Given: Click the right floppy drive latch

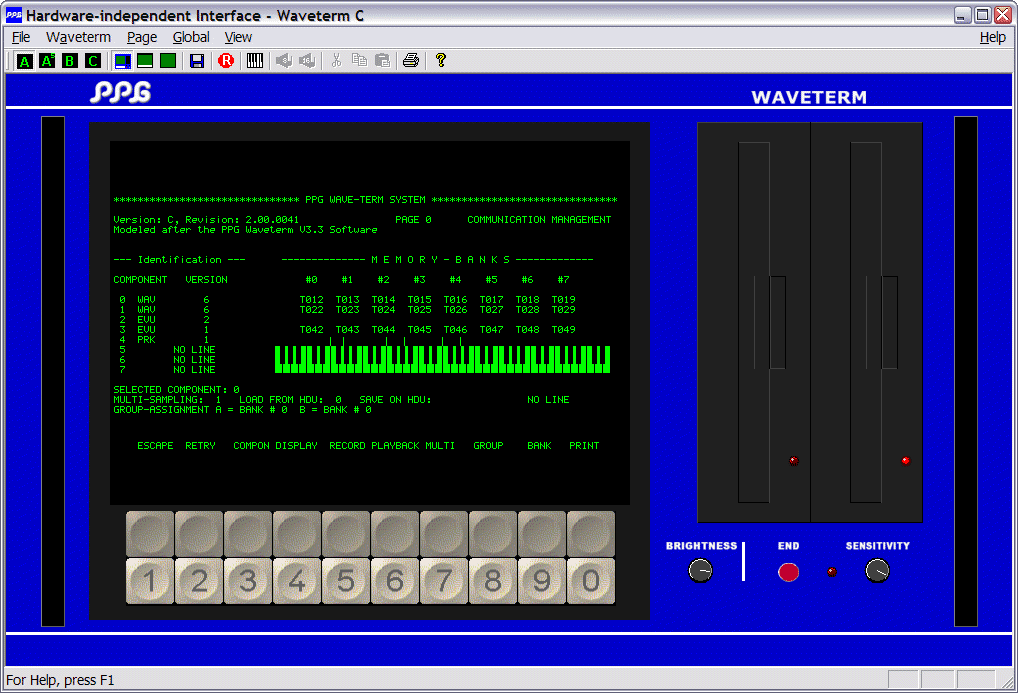Looking at the screenshot, I should point(889,323).
